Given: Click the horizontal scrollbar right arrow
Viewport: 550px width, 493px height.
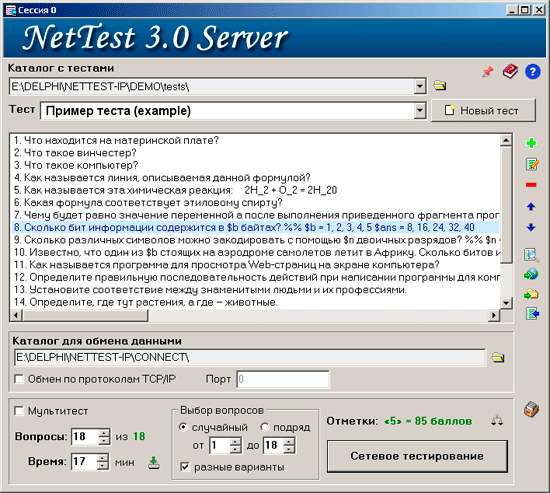Looking at the screenshot, I should pos(494,315).
